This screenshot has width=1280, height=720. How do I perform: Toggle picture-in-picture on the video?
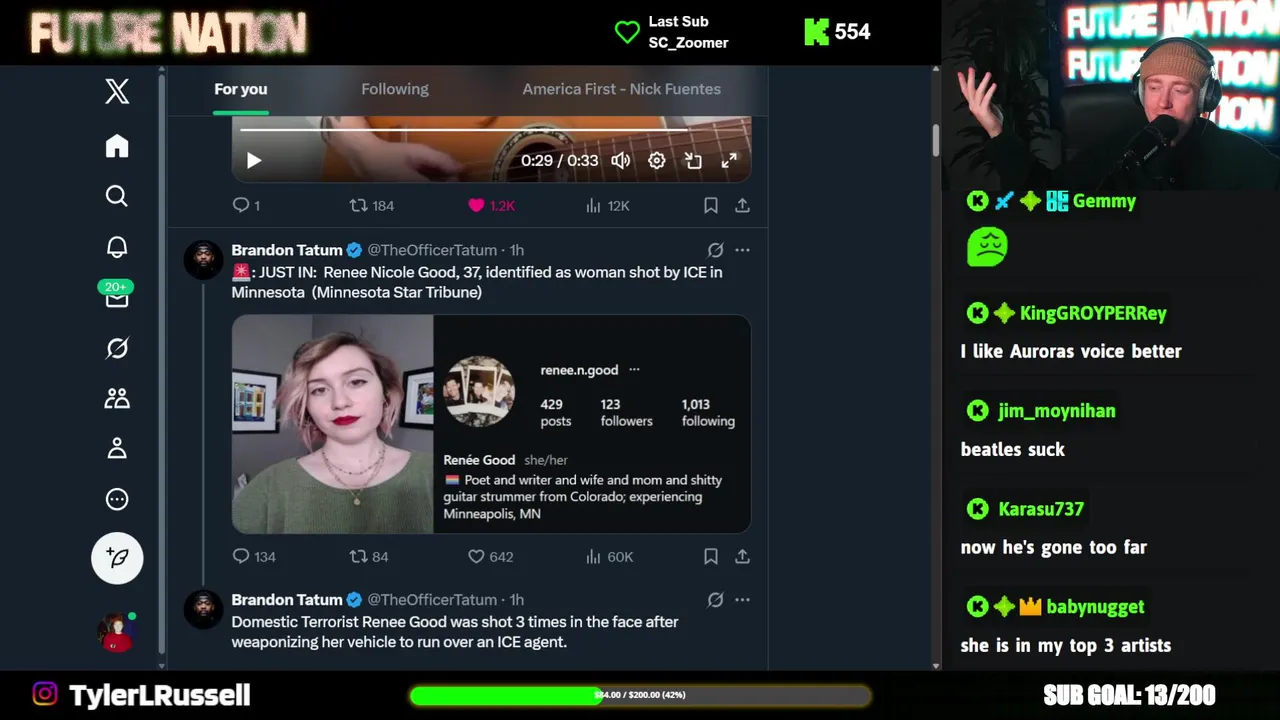click(693, 160)
